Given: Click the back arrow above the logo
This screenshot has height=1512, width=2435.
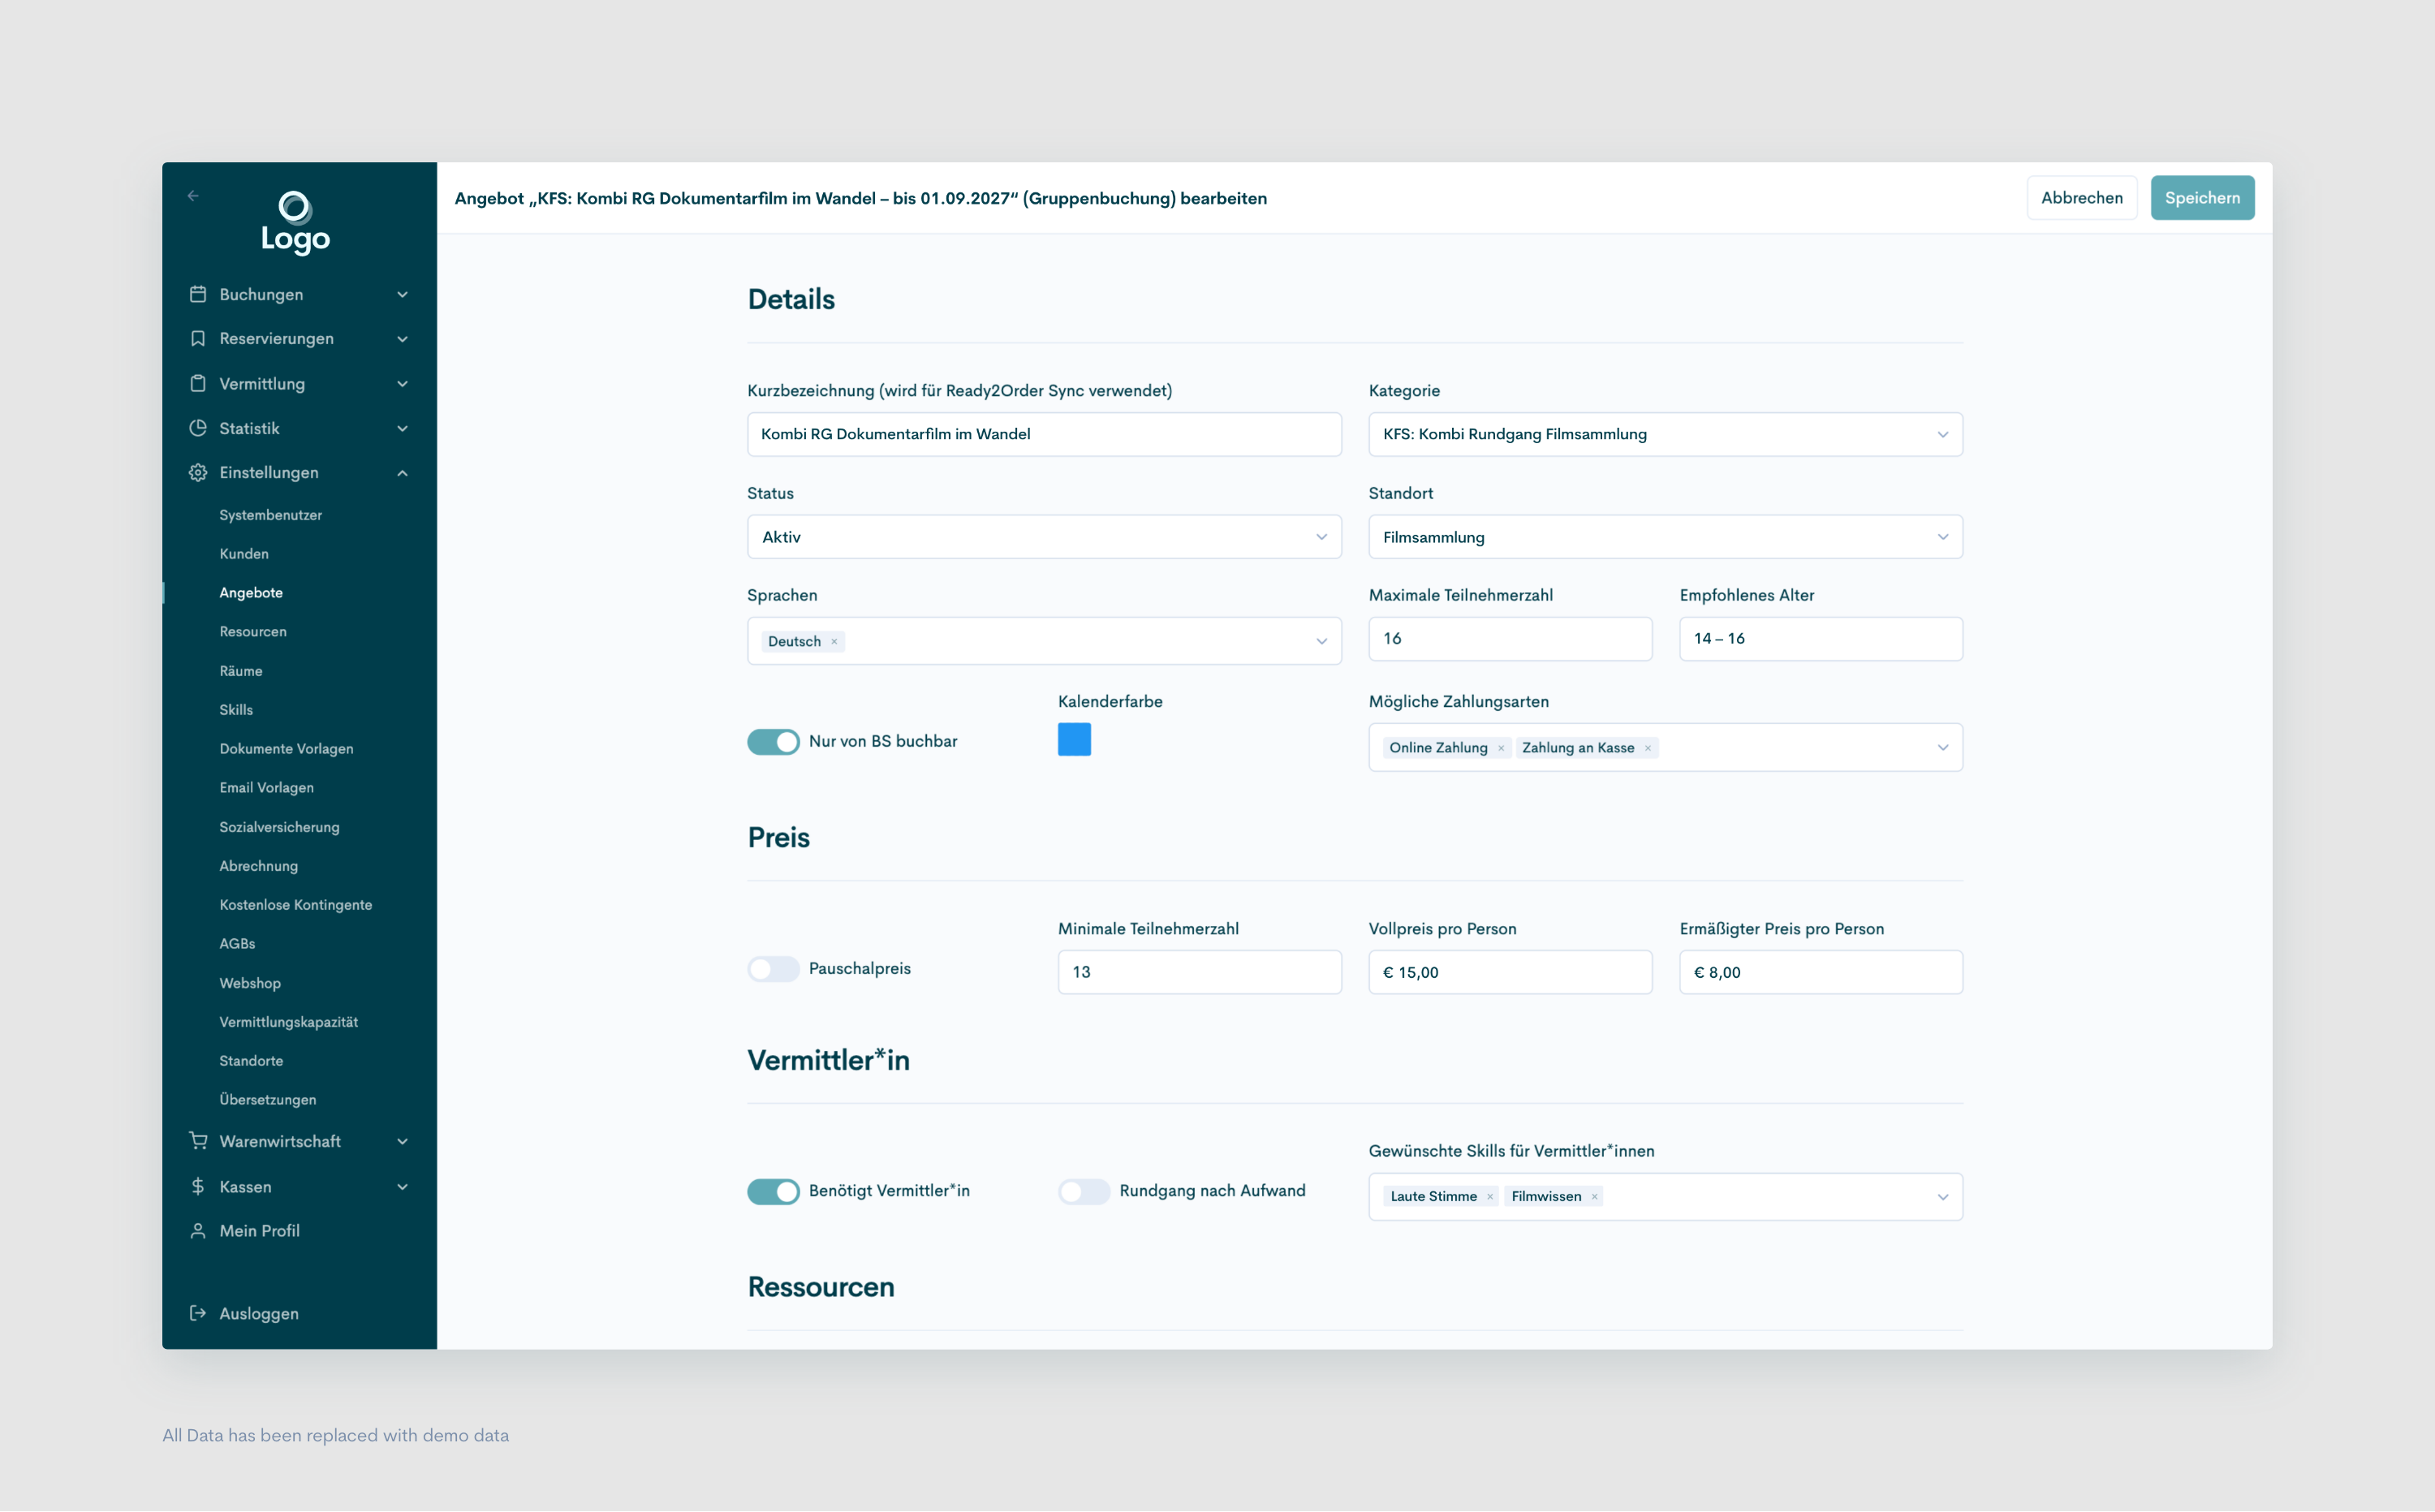Looking at the screenshot, I should [x=193, y=196].
